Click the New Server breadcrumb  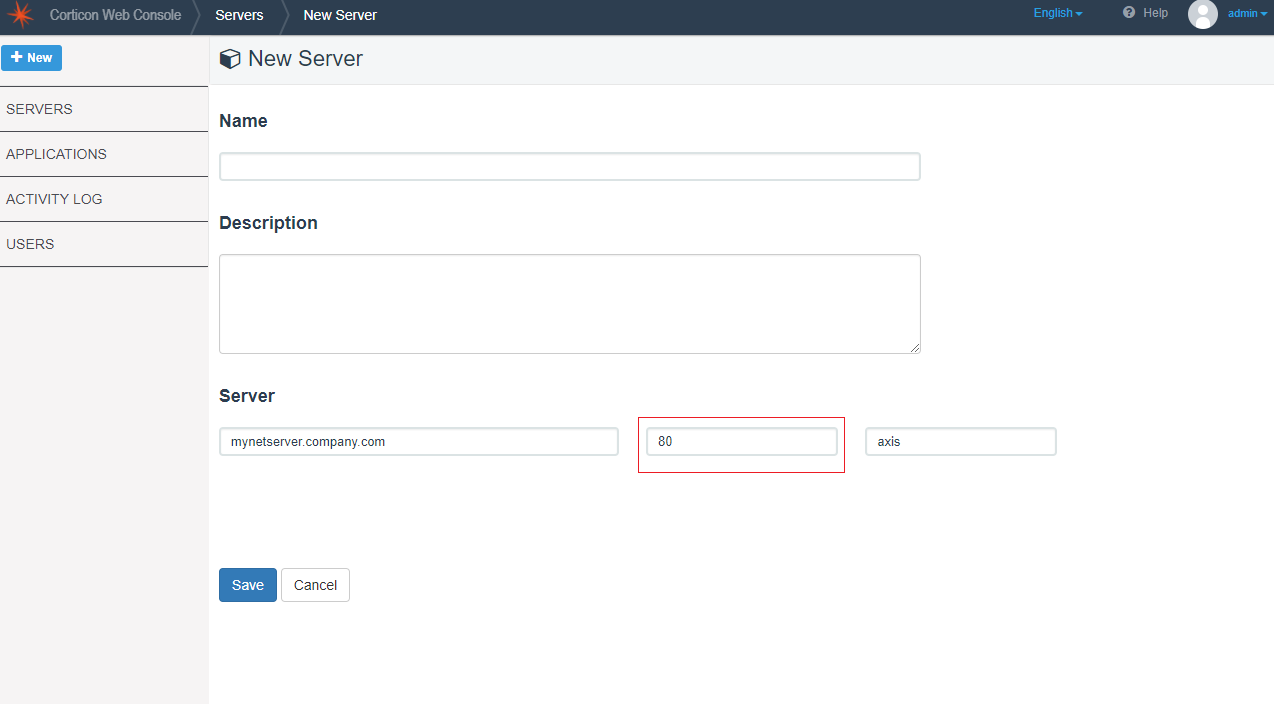pos(340,15)
